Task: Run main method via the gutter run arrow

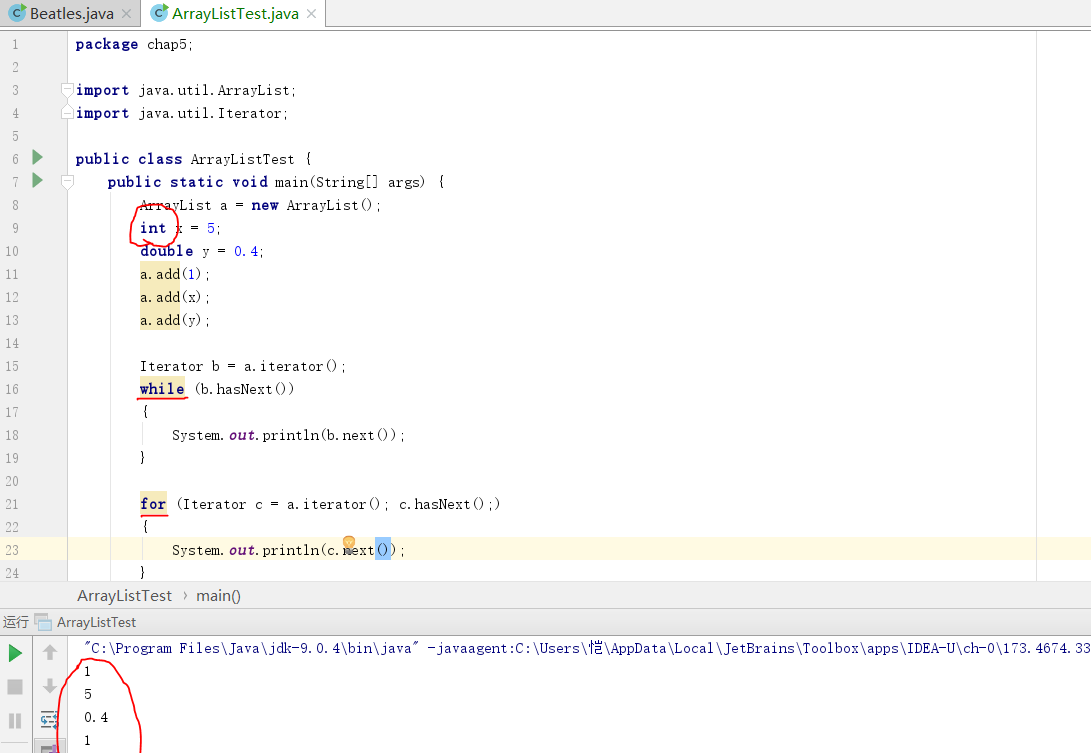Action: click(x=38, y=181)
